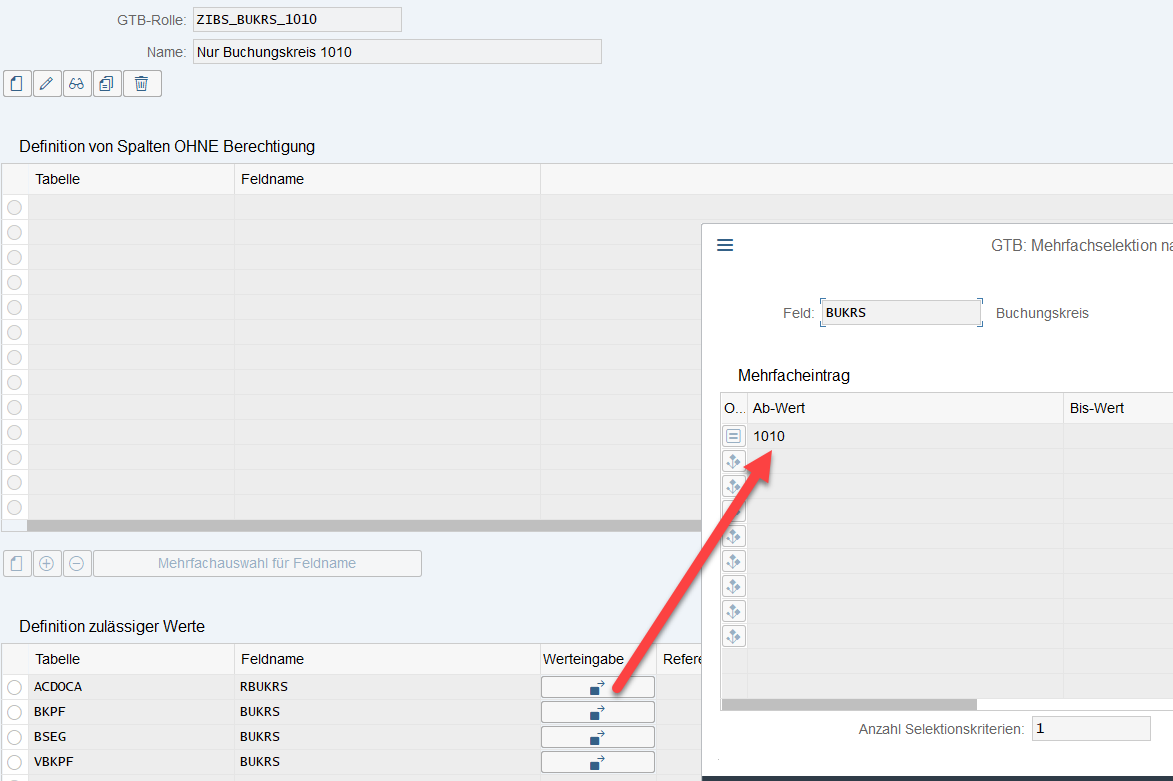Screen dimensions: 1173x781
Task: Click Mehrfachauswahl für Feldname button
Action: 257,563
